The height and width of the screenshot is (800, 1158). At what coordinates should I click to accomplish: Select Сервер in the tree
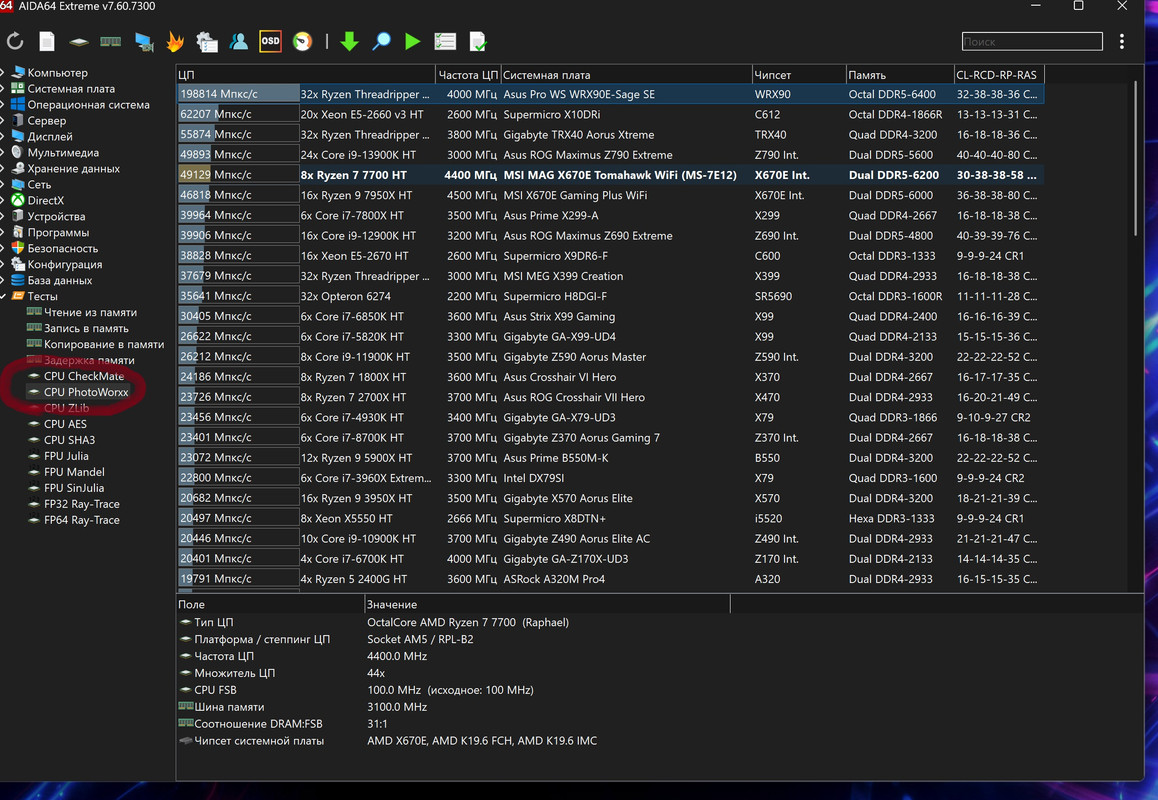tap(47, 120)
